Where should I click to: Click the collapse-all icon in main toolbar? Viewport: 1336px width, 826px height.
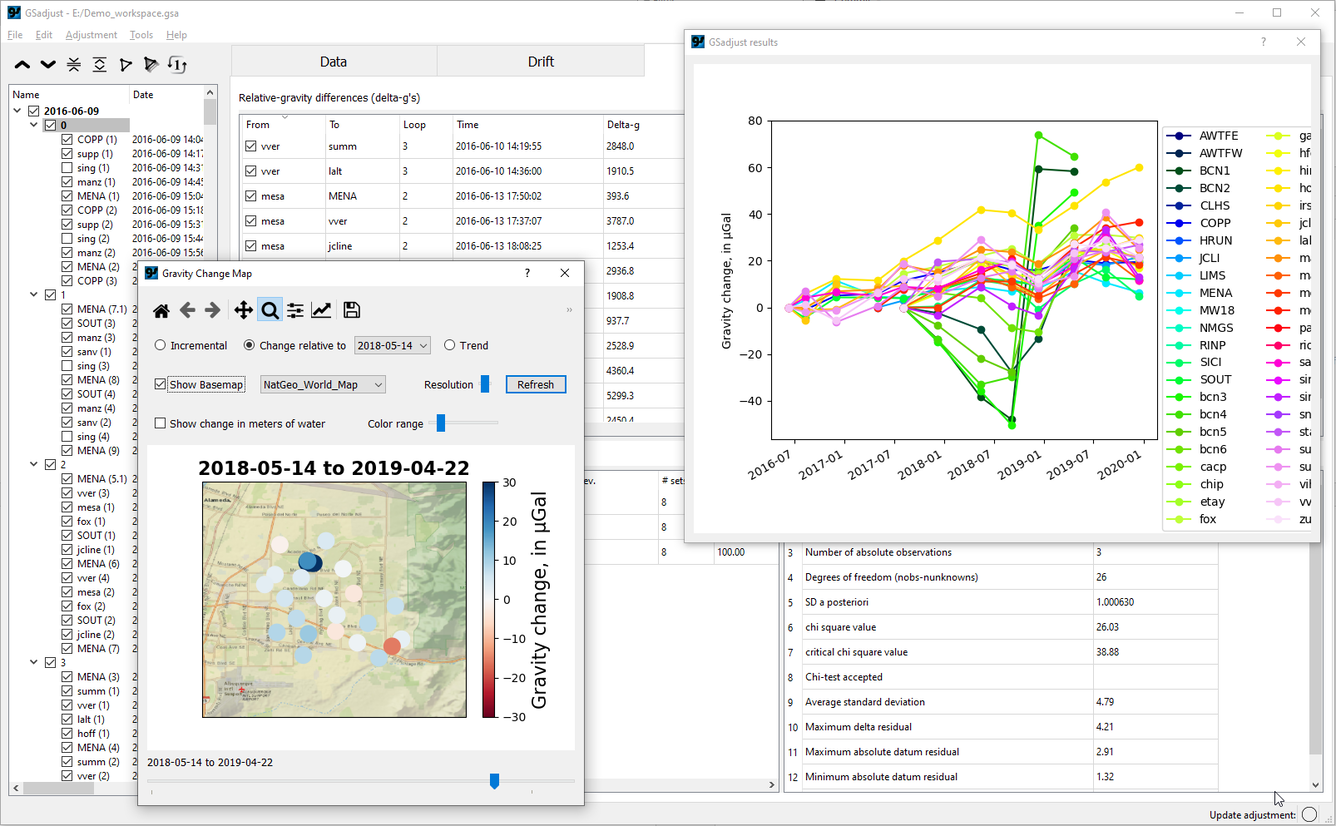click(72, 64)
